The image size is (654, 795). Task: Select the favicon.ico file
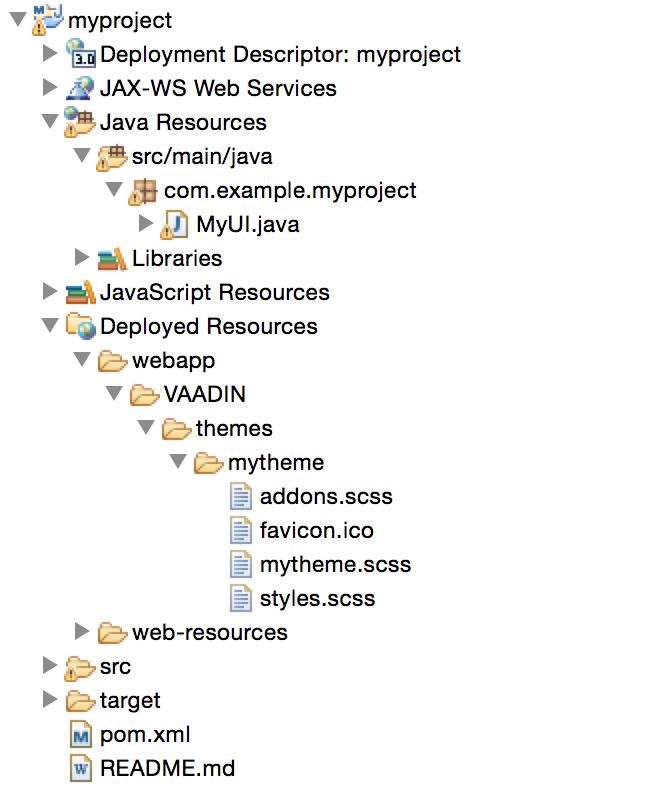(317, 530)
